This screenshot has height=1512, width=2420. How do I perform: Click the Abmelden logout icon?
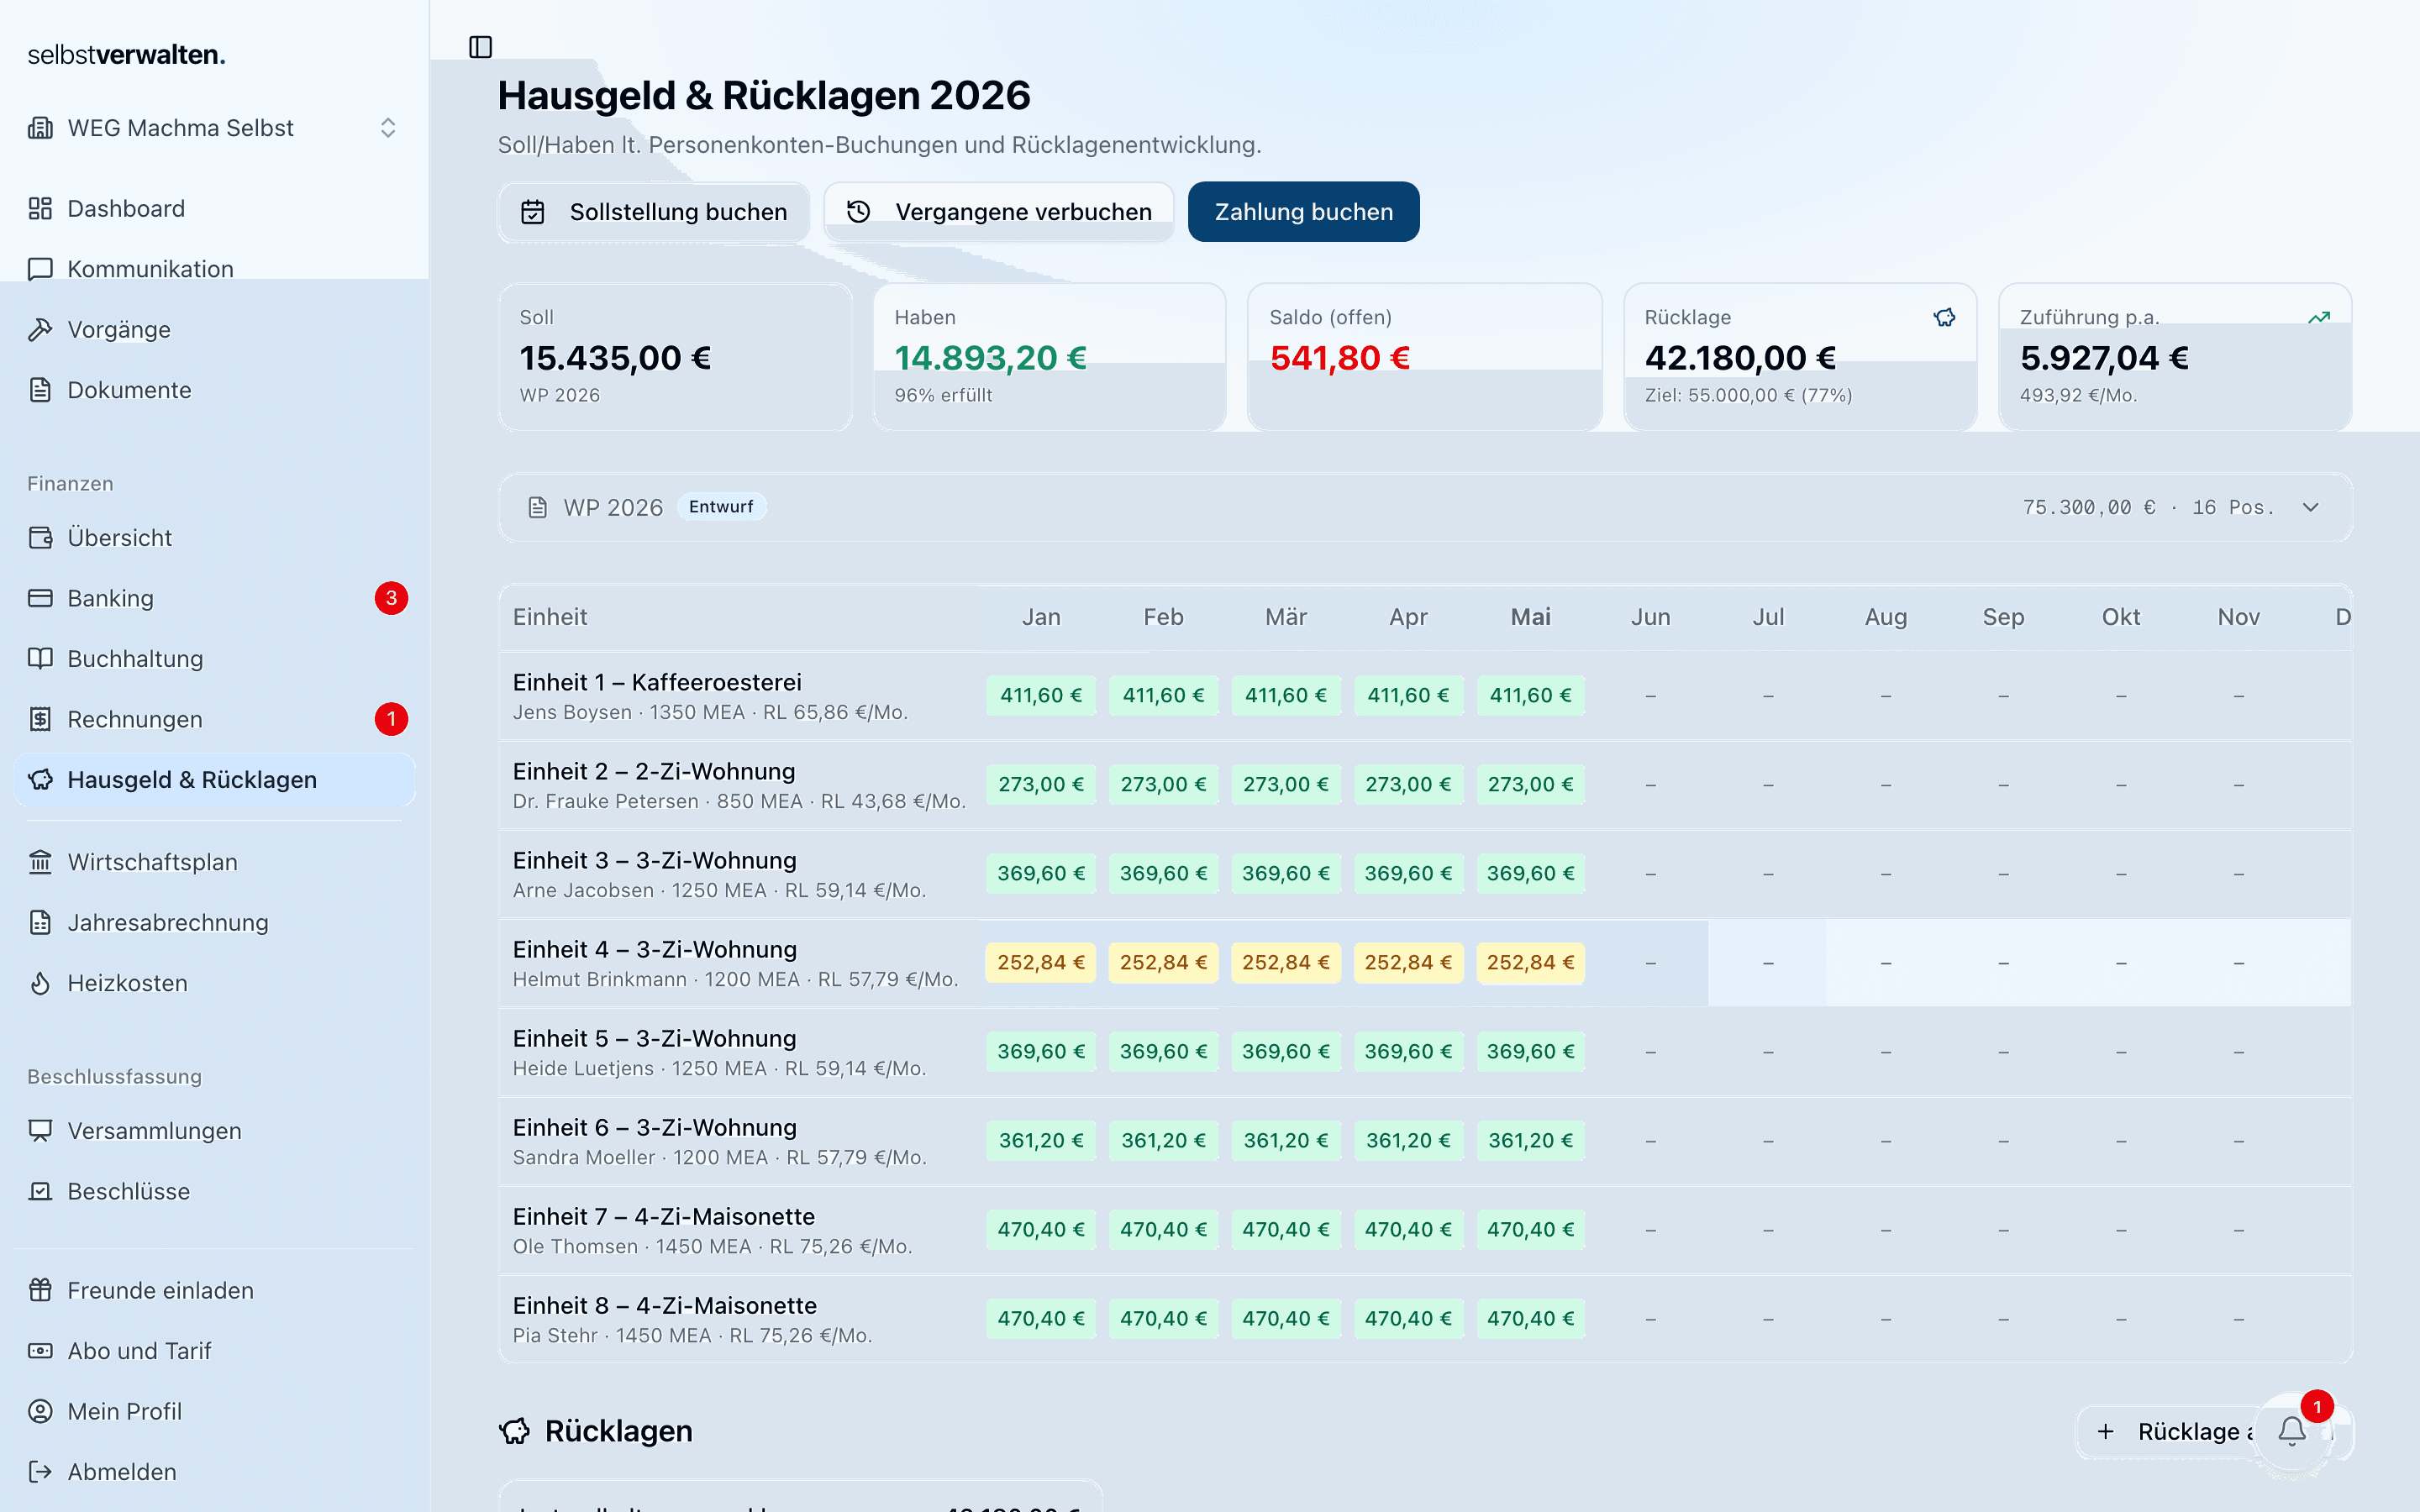click(40, 1472)
